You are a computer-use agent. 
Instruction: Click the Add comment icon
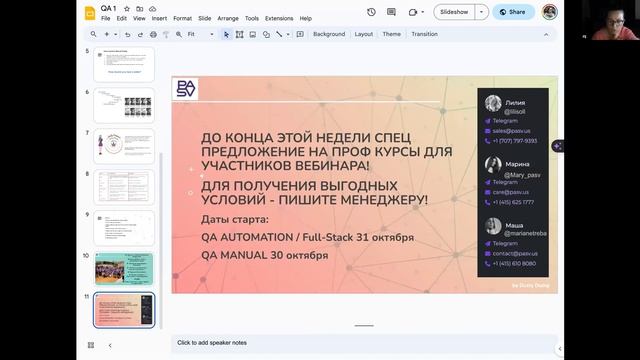coord(300,34)
